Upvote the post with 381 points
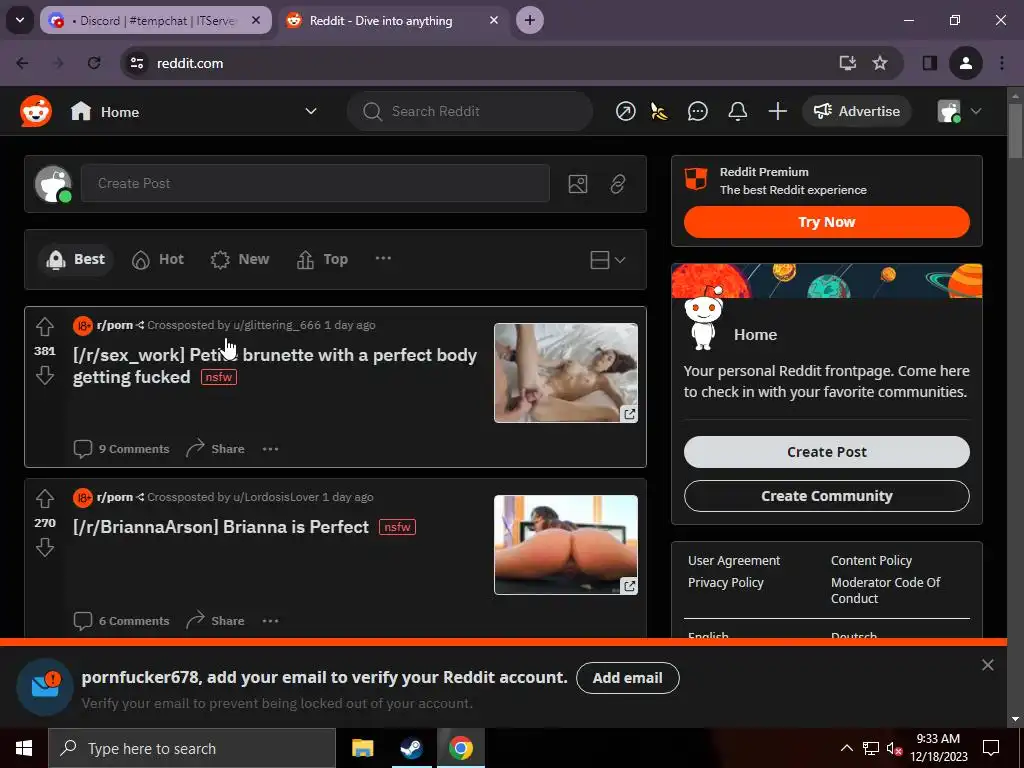The height and width of the screenshot is (768, 1024). [44, 326]
